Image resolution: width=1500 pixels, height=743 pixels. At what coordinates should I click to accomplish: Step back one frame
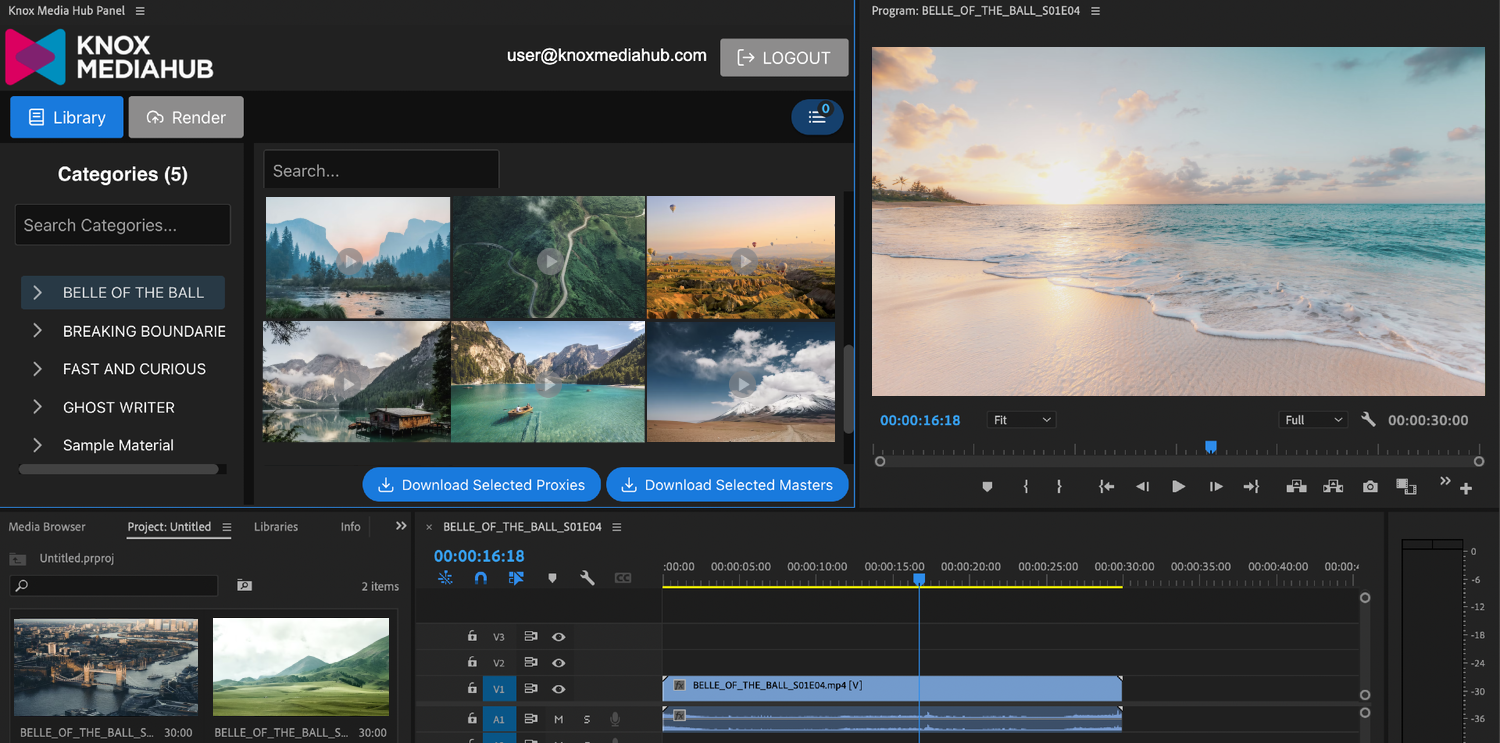pos(1142,487)
